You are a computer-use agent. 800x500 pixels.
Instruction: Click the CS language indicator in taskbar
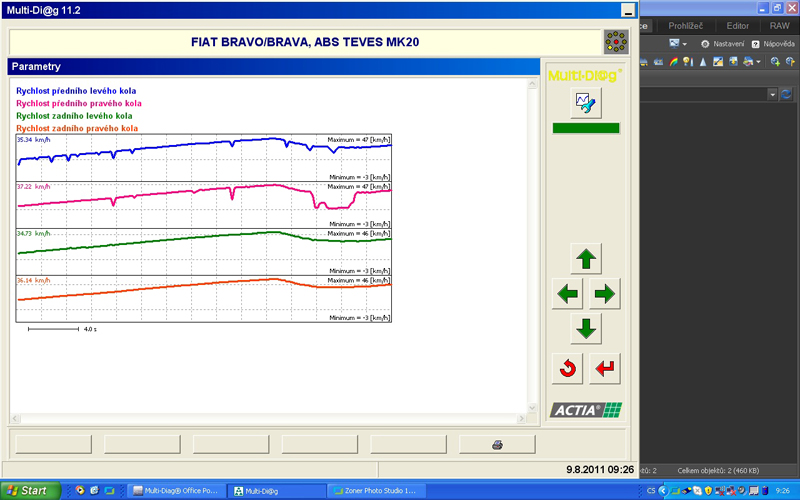(651, 491)
